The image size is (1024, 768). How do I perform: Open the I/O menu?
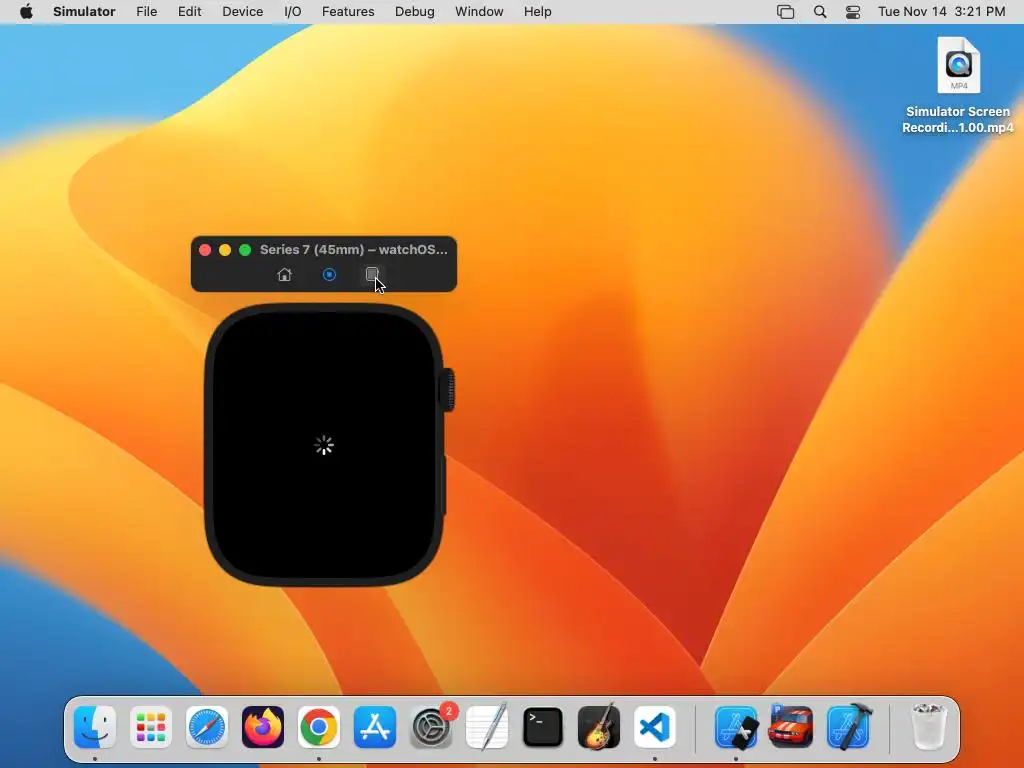coord(293,12)
